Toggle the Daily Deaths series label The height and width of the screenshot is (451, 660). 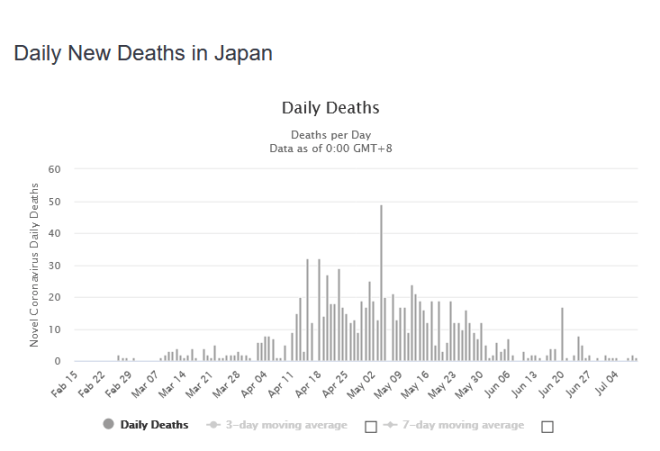154,425
